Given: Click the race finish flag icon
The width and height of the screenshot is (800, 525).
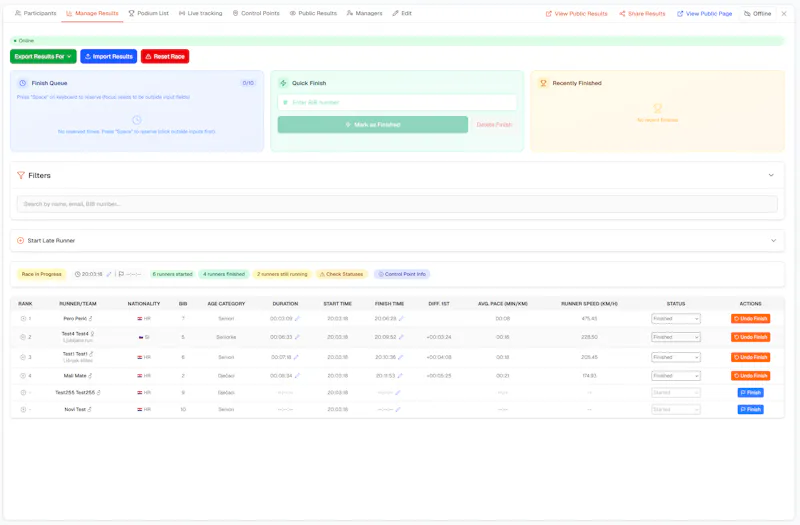Looking at the screenshot, I should [x=121, y=274].
